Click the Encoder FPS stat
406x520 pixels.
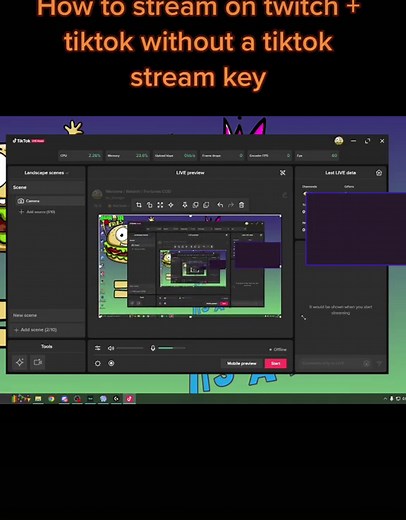(x=269, y=156)
